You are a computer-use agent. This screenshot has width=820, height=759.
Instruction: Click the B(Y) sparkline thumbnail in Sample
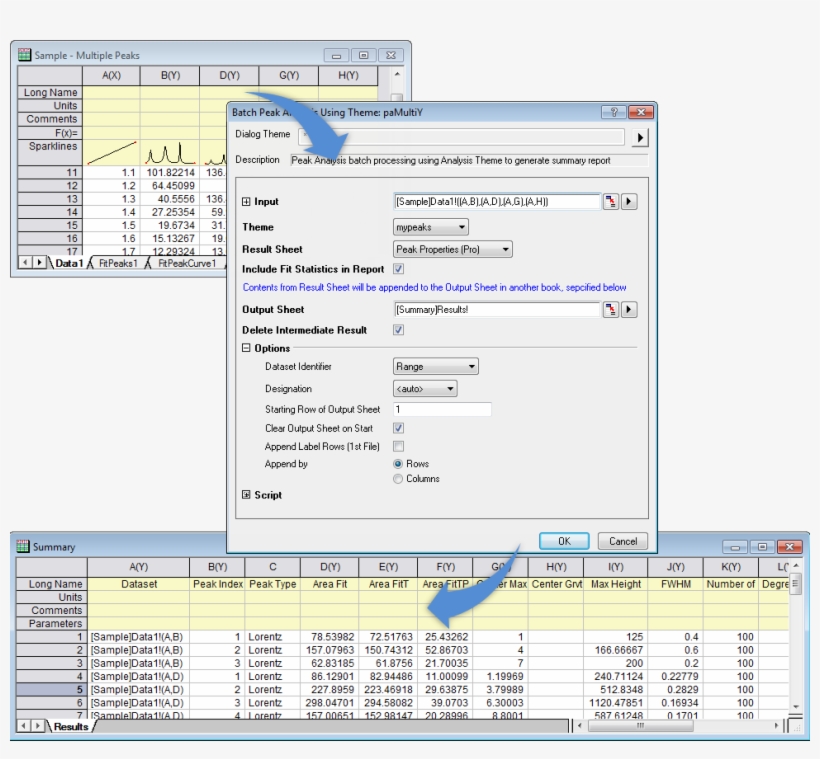(x=169, y=153)
